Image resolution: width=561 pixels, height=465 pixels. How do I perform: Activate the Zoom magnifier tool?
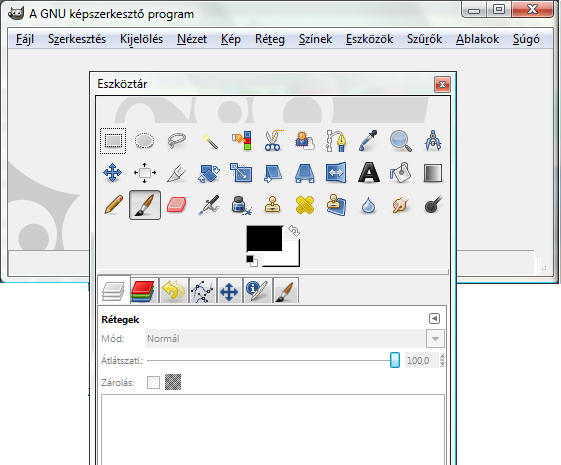[x=400, y=141]
